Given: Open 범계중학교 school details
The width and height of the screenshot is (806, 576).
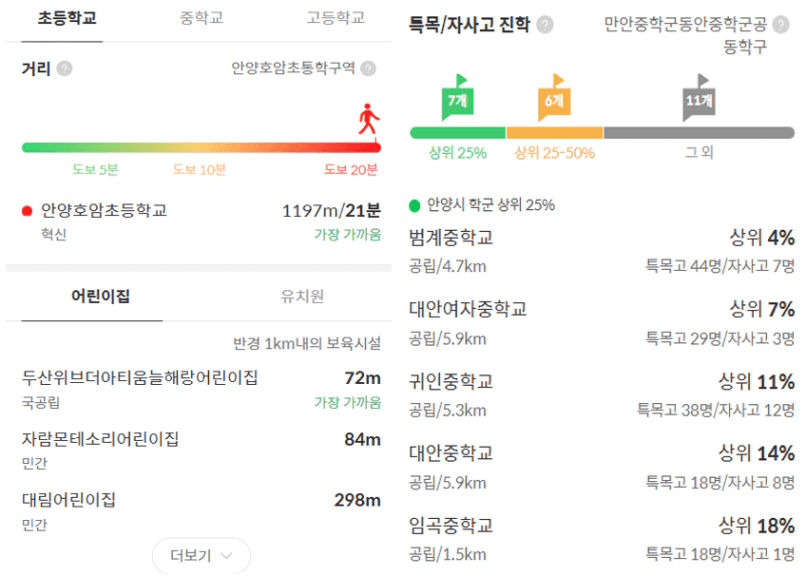Looking at the screenshot, I should tap(451, 238).
